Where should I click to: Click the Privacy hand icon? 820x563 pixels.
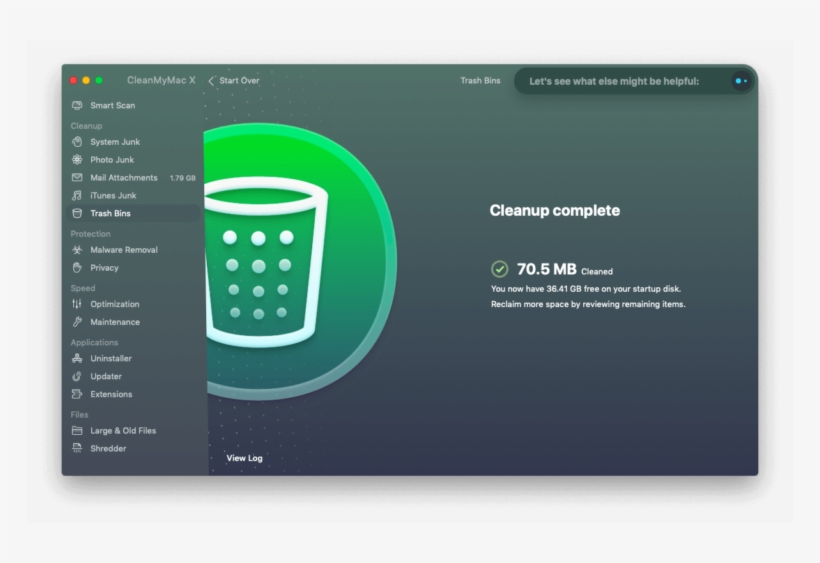[x=77, y=267]
